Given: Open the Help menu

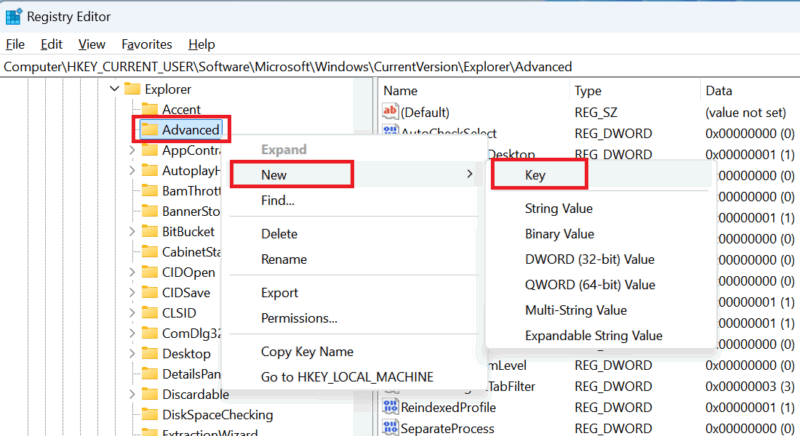Looking at the screenshot, I should [x=202, y=44].
